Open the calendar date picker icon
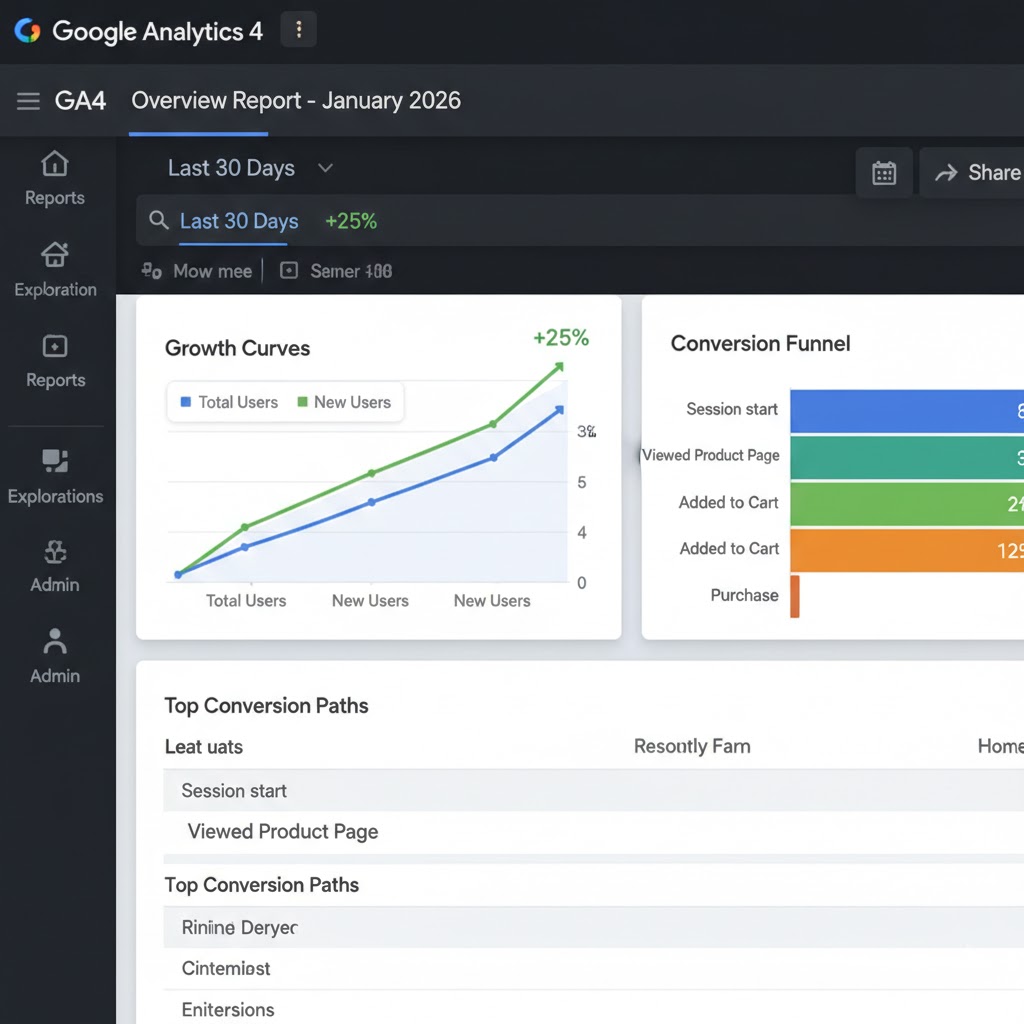1024x1024 pixels. click(x=884, y=172)
